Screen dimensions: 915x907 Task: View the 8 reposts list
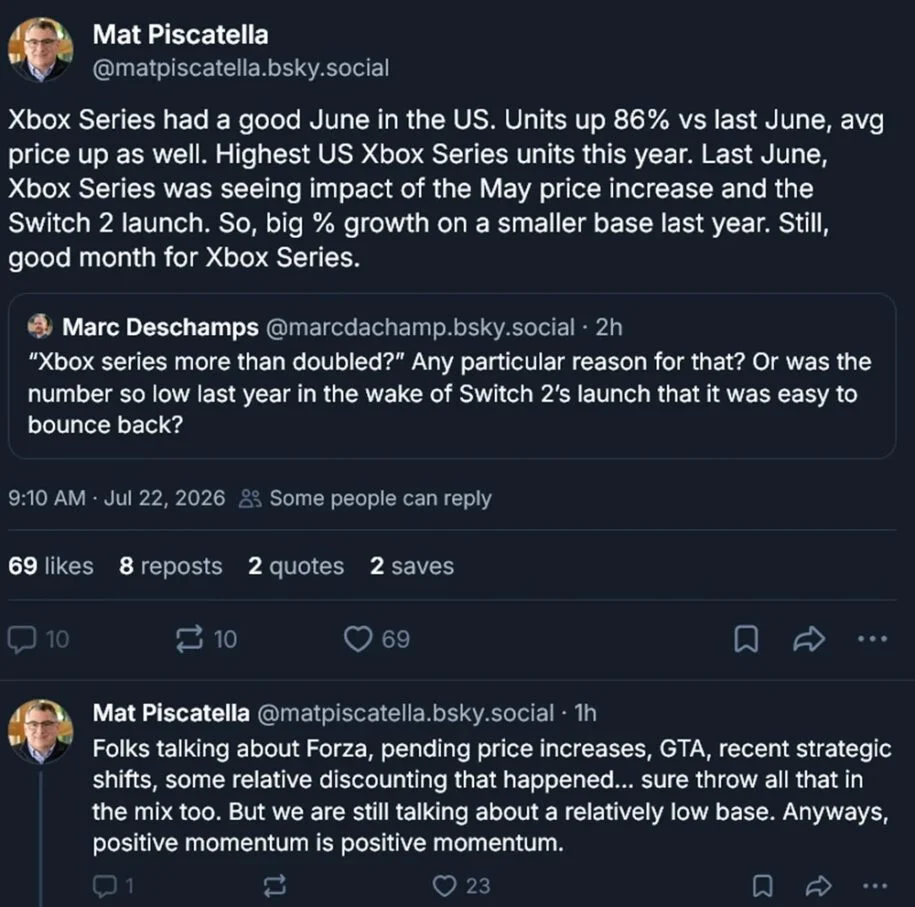tap(170, 566)
